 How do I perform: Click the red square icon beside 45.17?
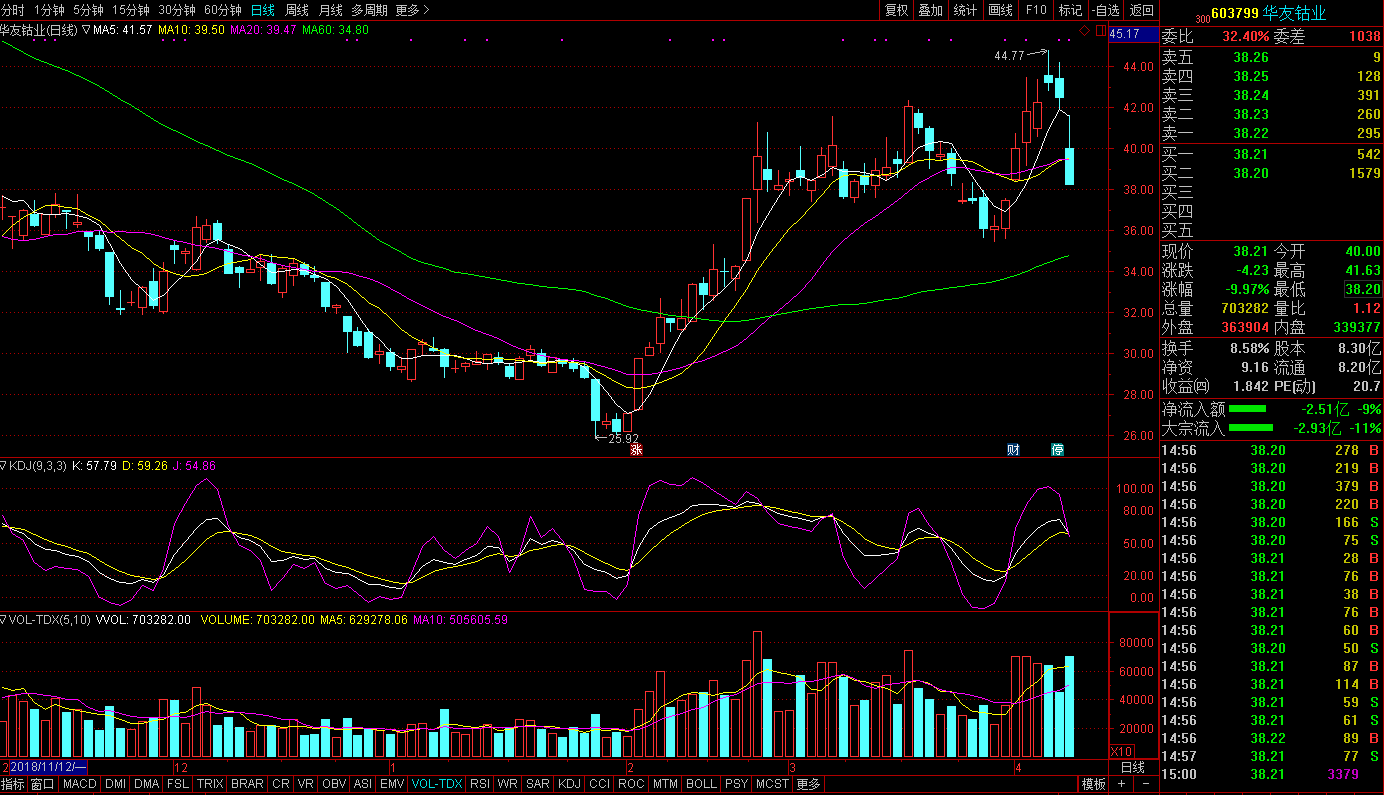(1100, 31)
